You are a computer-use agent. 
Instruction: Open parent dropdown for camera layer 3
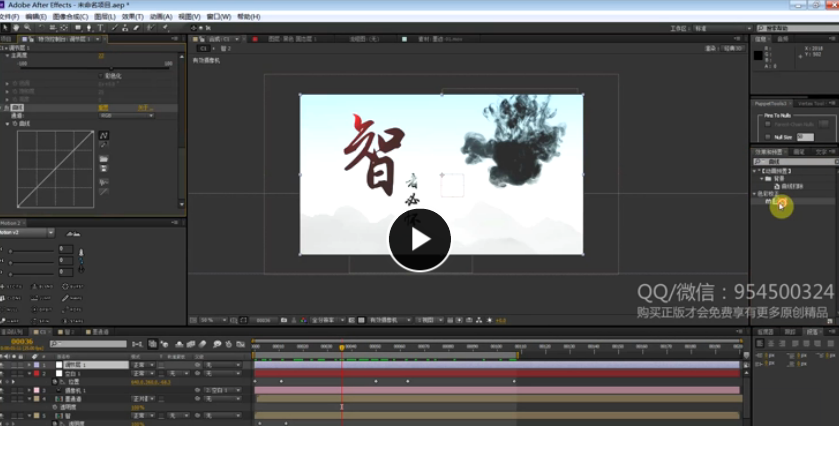point(223,390)
